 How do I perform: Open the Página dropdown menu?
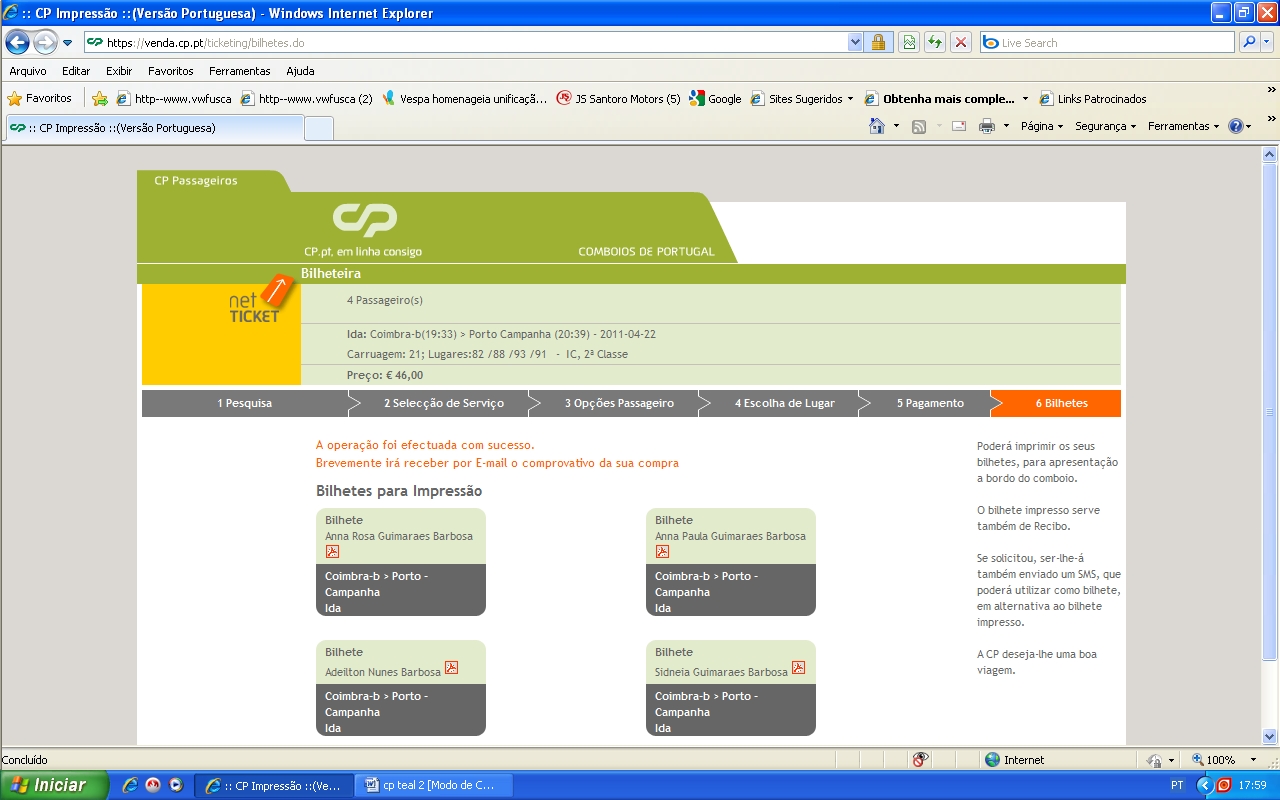[x=1042, y=126]
